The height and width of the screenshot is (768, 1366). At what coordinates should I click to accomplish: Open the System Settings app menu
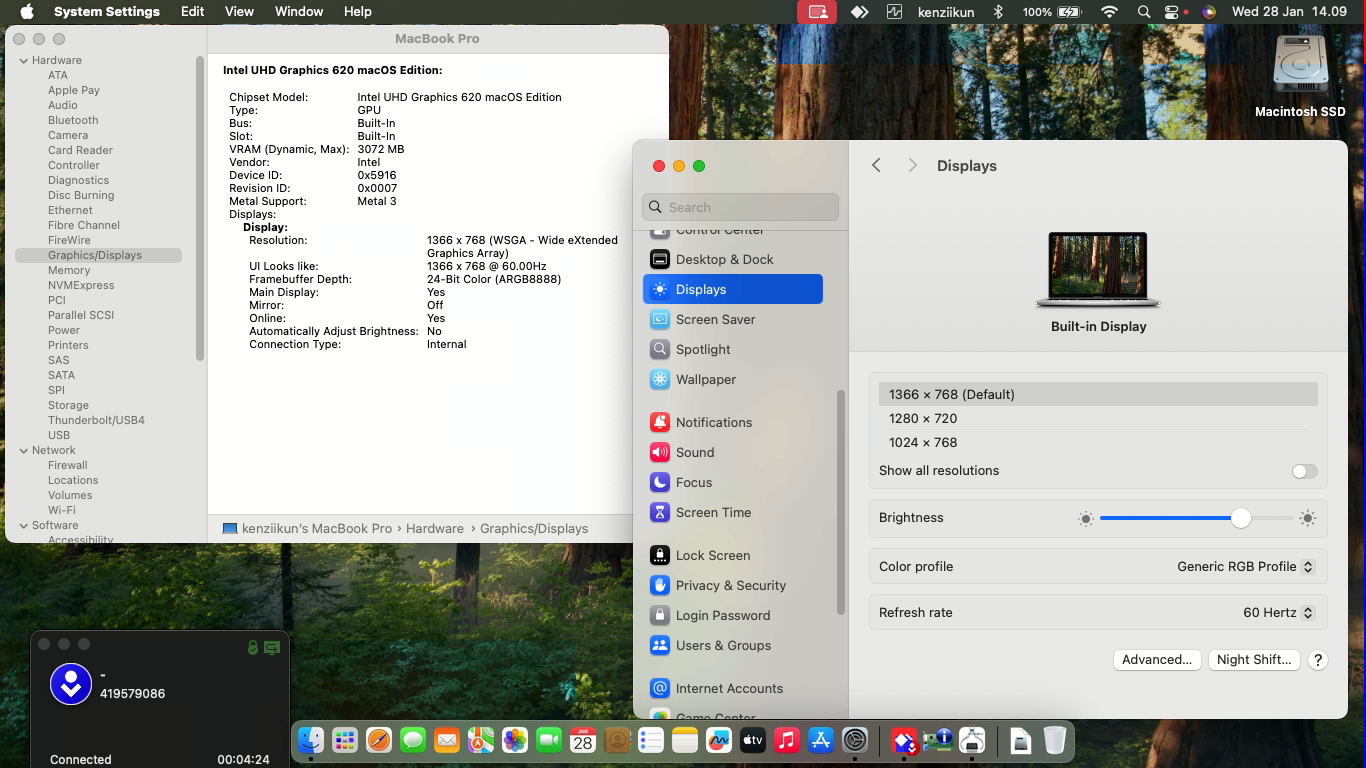click(107, 12)
